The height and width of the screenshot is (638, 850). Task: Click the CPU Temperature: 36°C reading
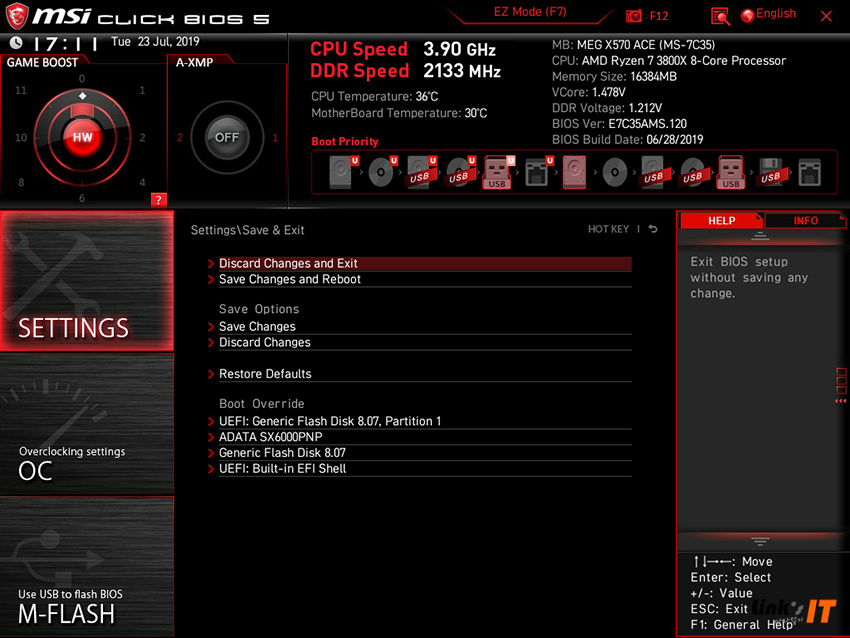(375, 96)
